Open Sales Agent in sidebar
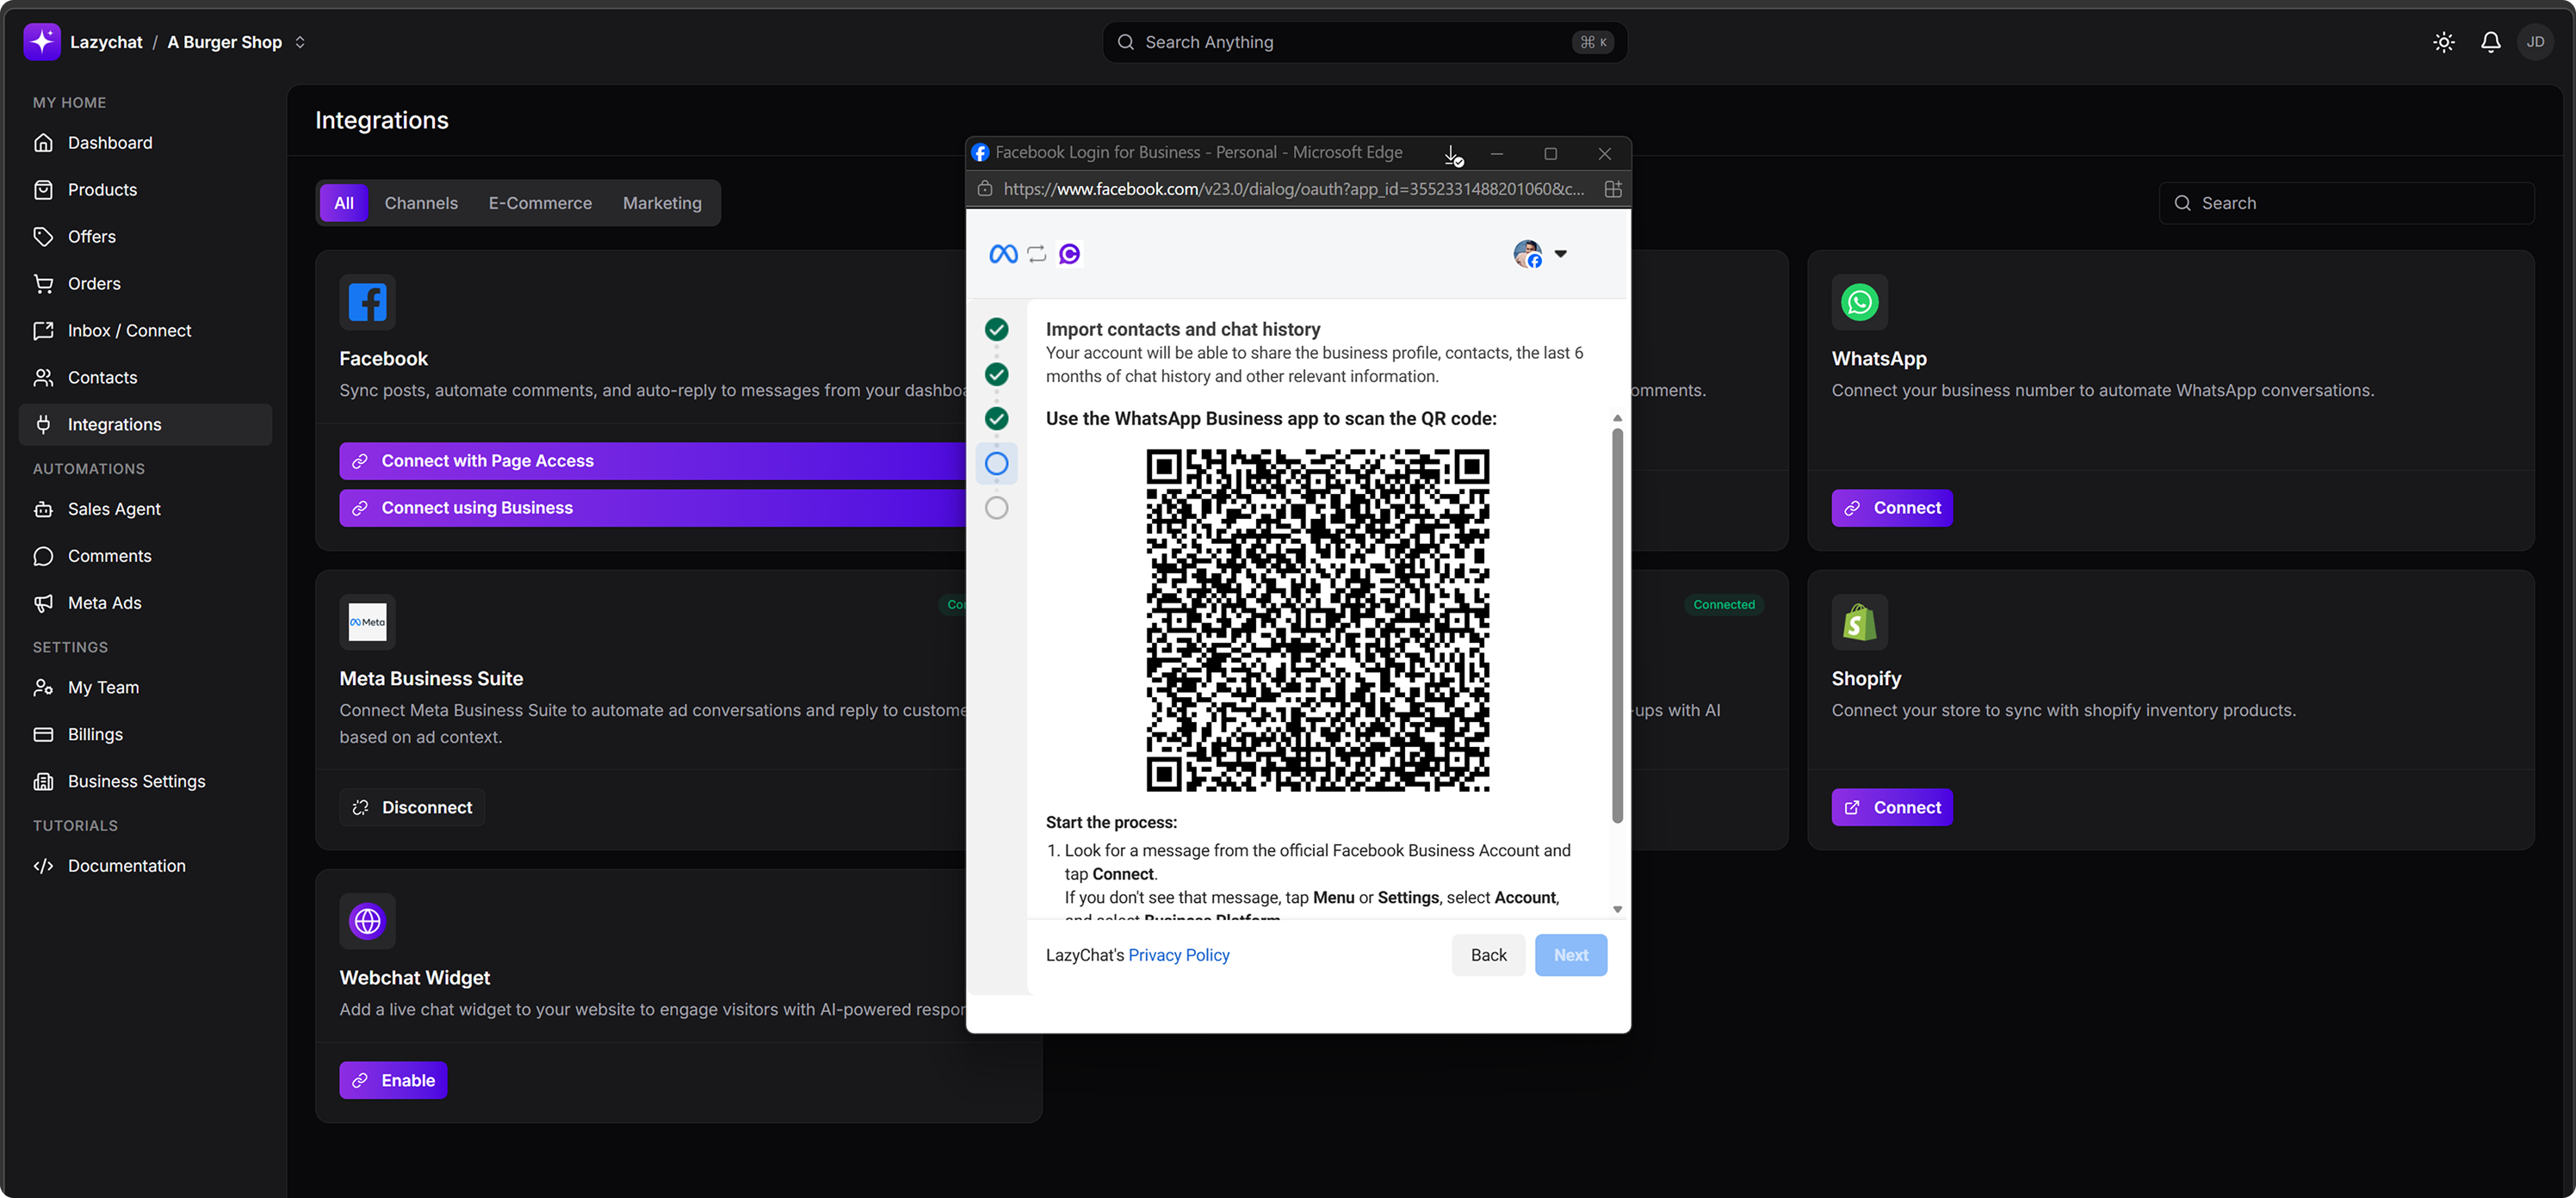Image resolution: width=2576 pixels, height=1198 pixels. pyautogui.click(x=114, y=509)
